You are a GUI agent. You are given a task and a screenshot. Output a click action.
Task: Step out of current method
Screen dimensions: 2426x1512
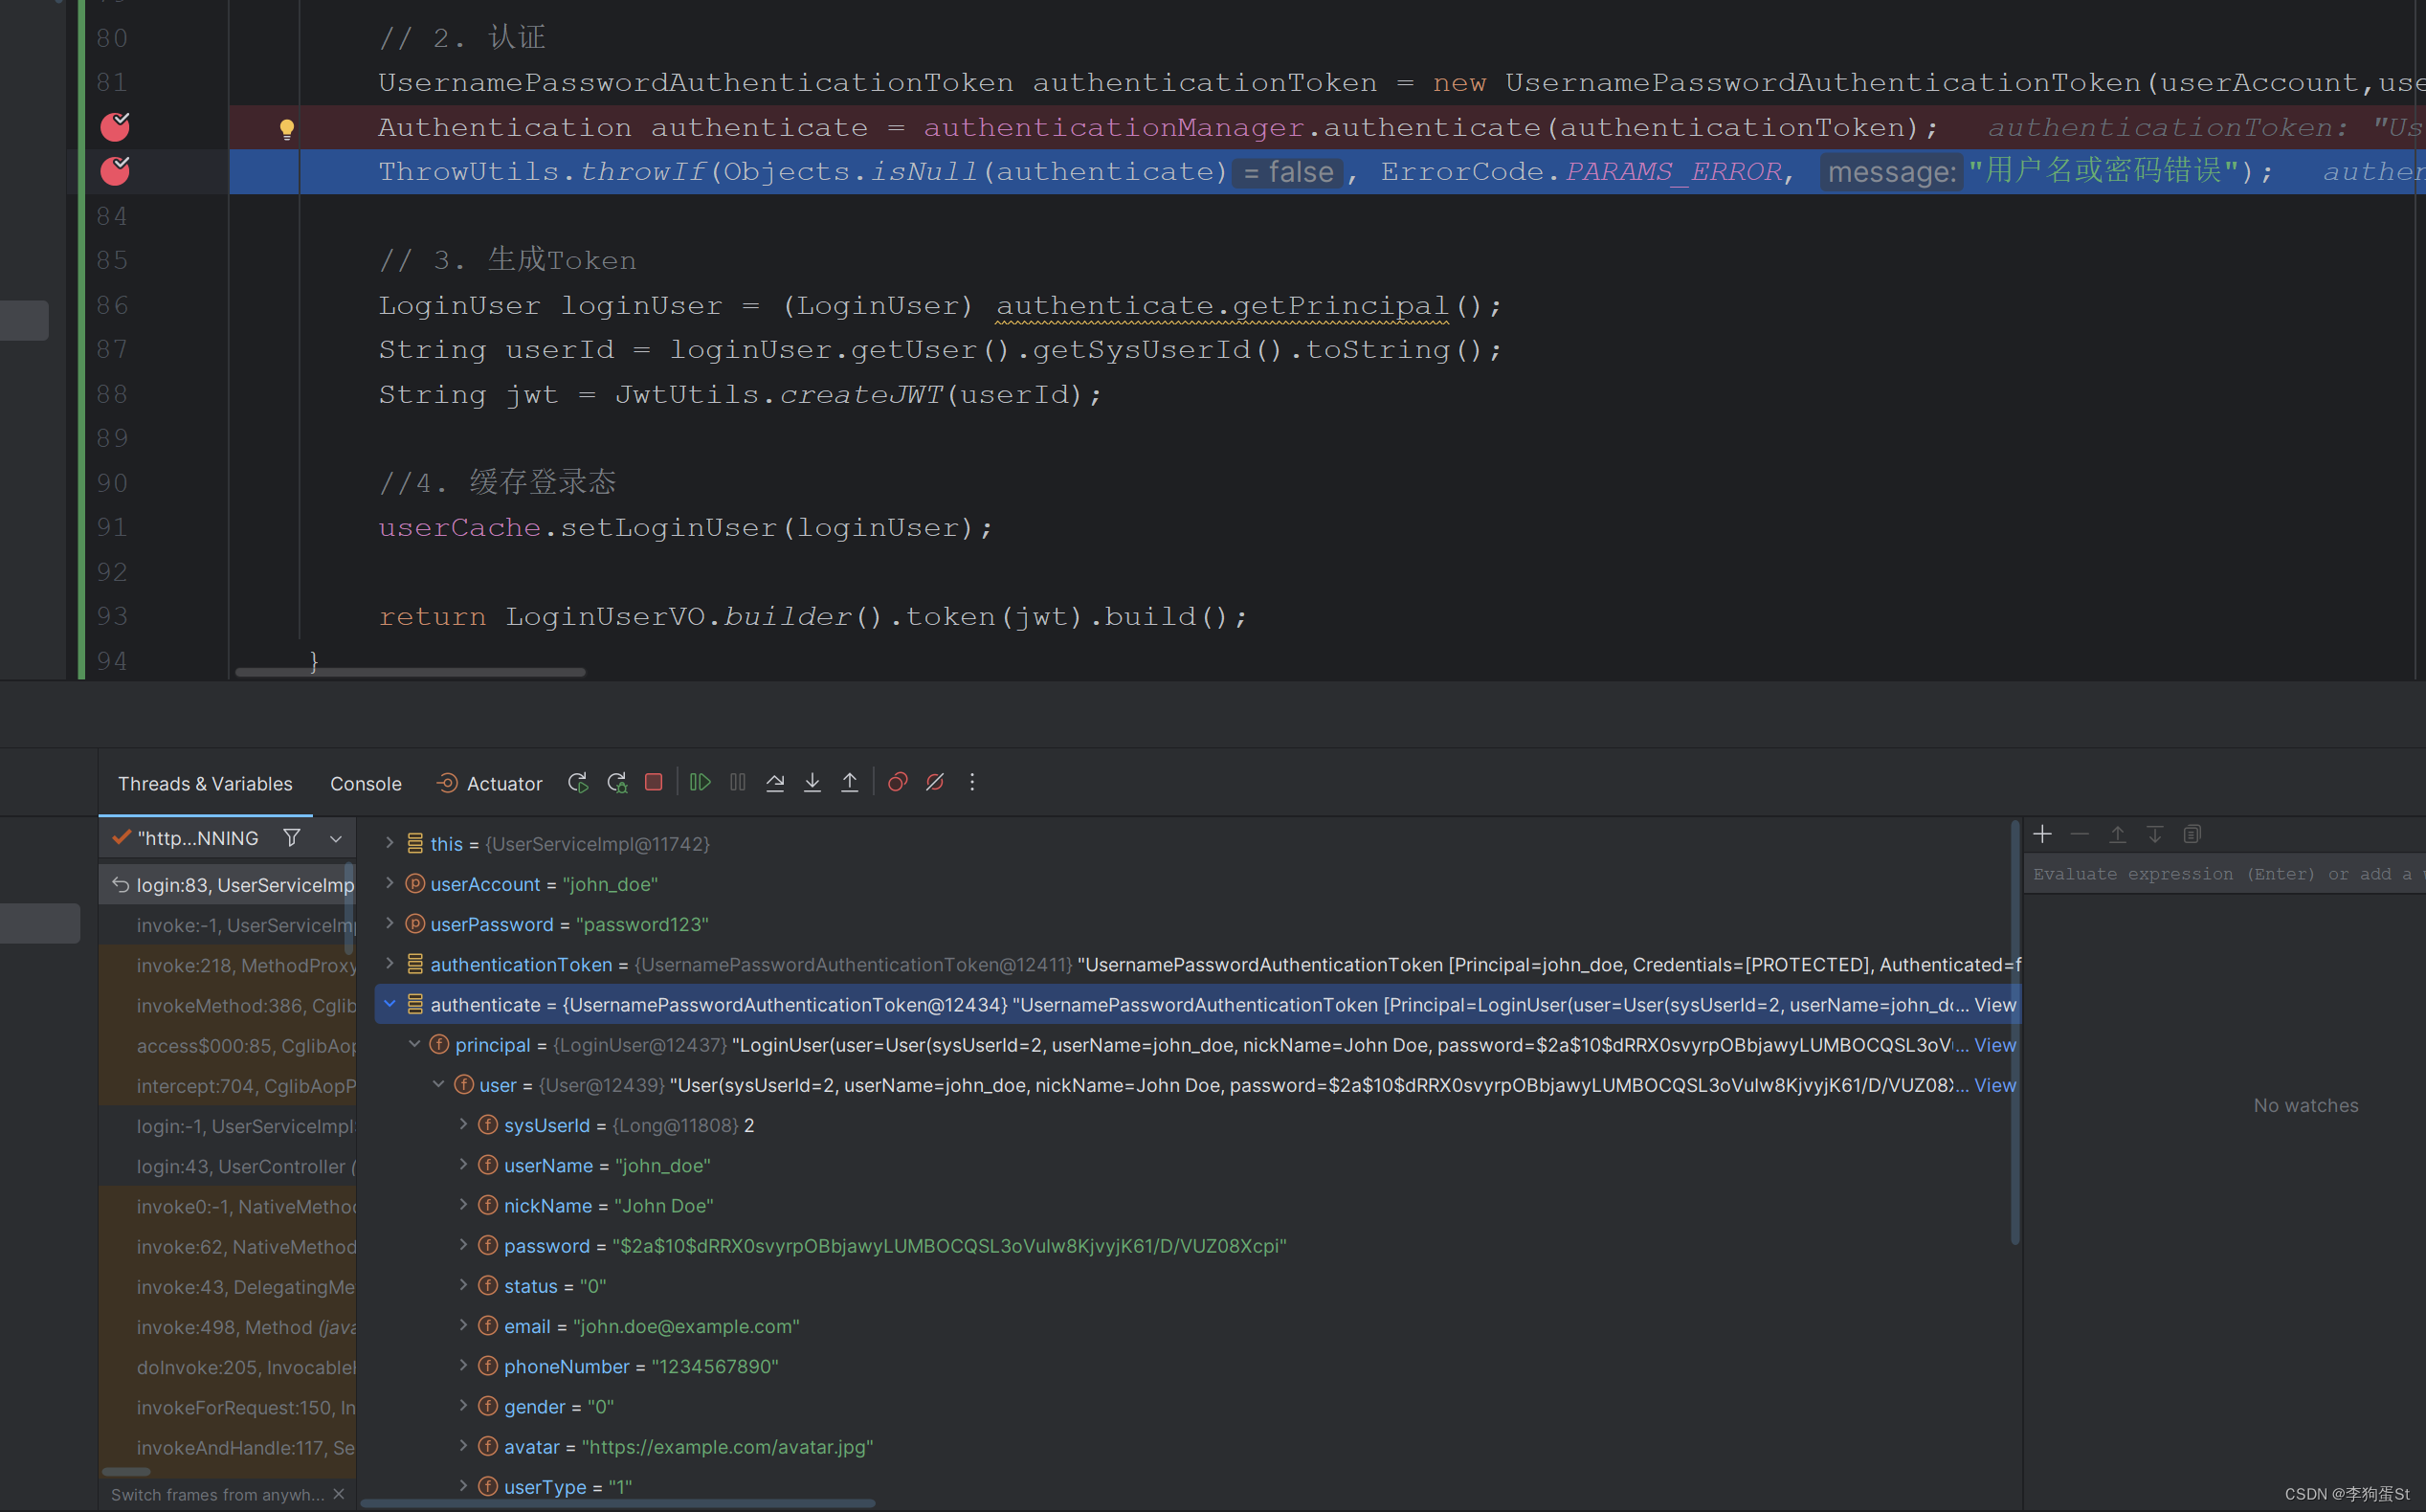point(849,782)
